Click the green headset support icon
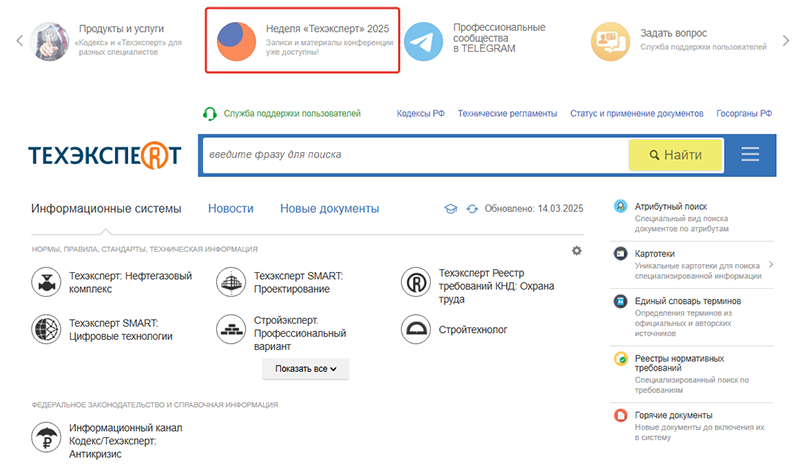Screen dimensions: 810x475 pyautogui.click(x=210, y=114)
